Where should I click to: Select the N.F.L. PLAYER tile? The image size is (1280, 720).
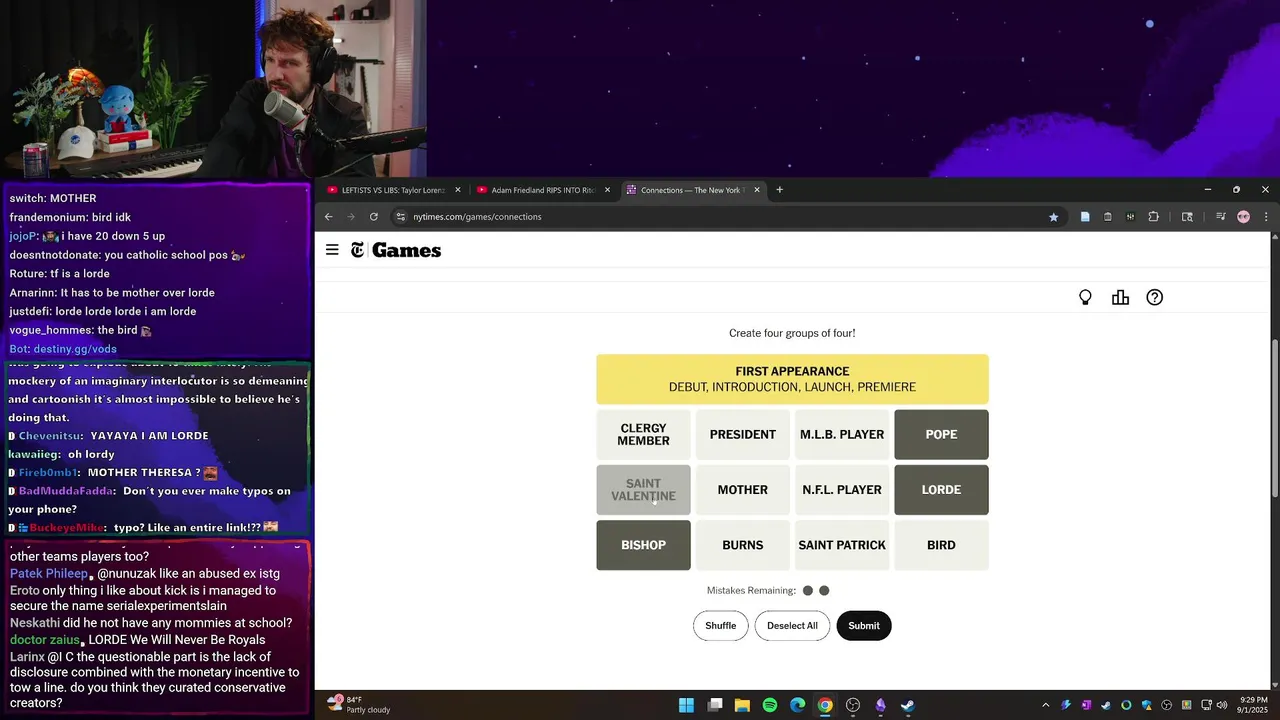842,490
